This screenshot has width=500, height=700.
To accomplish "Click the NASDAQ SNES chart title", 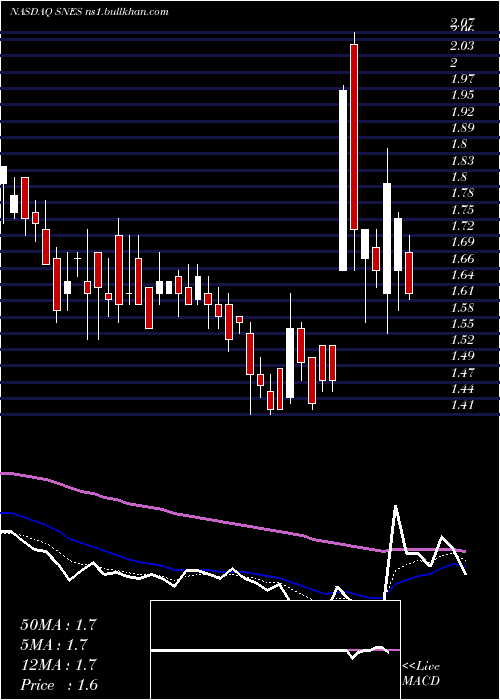I will point(89,12).
